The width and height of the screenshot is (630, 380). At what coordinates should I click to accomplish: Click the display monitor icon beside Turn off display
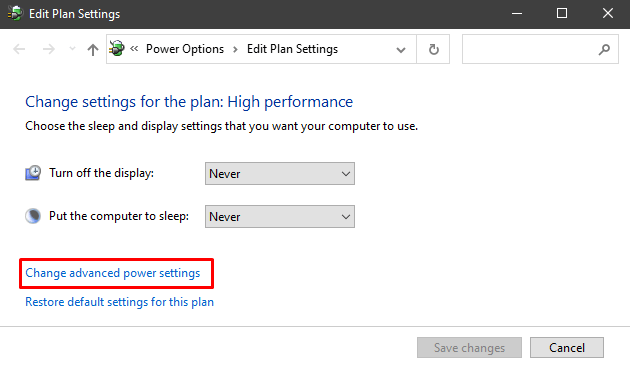pyautogui.click(x=33, y=173)
